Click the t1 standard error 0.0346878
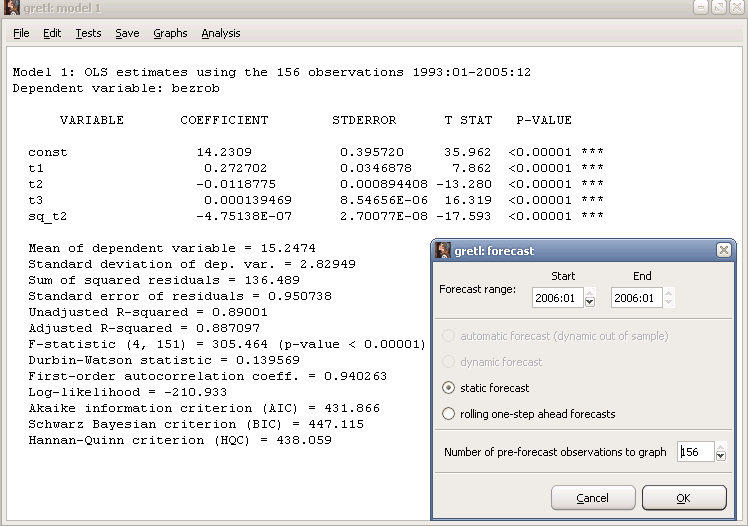 click(x=376, y=168)
